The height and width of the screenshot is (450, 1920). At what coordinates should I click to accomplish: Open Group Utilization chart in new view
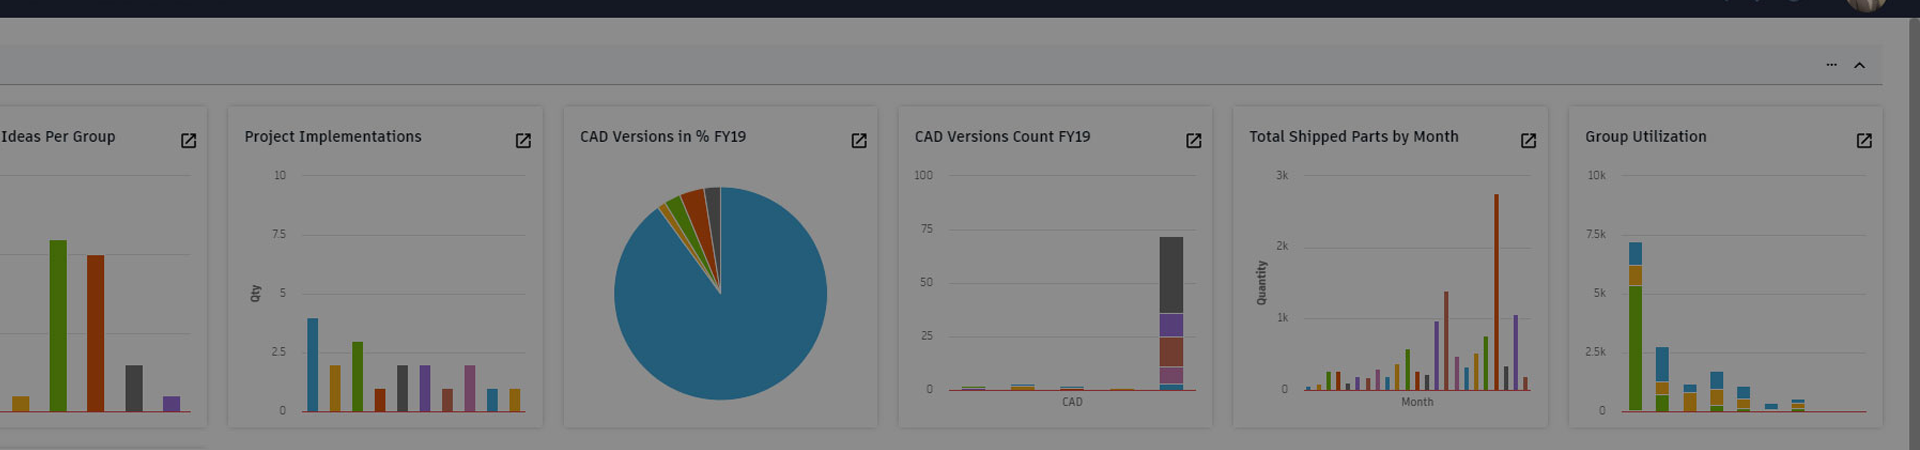1864,141
